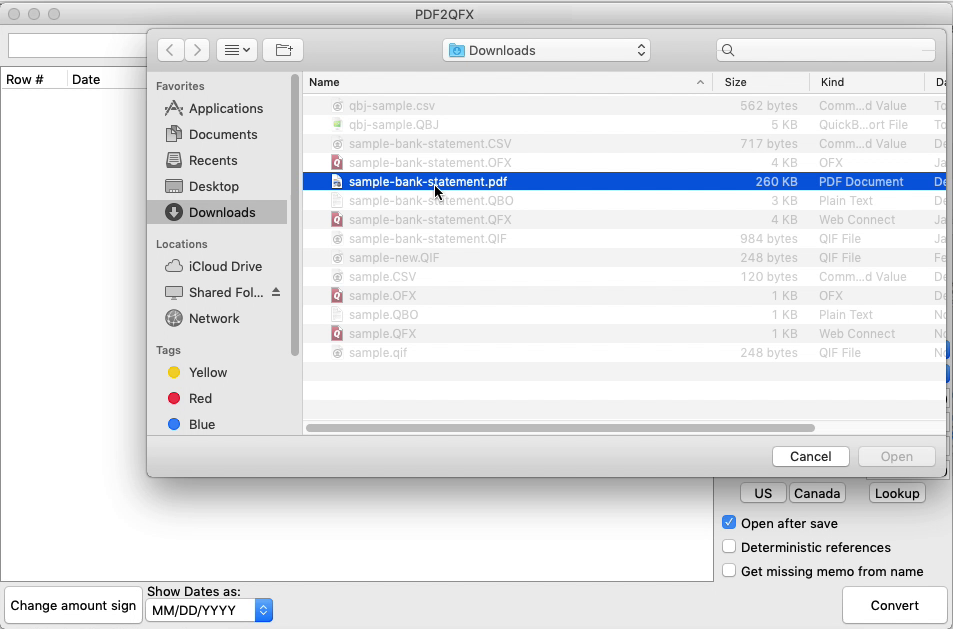953x629 pixels.
Task: Click the Change amount sign button
Action: pyautogui.click(x=73, y=605)
